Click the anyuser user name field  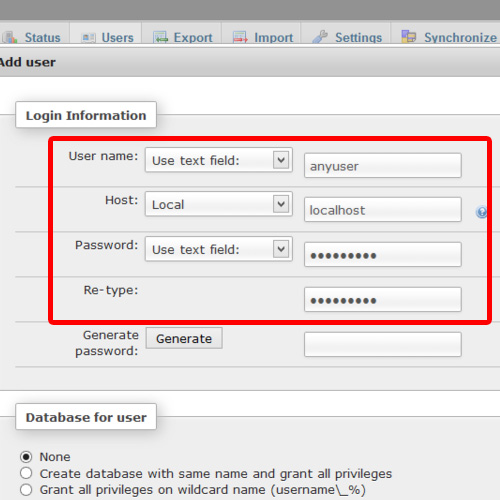tap(383, 166)
